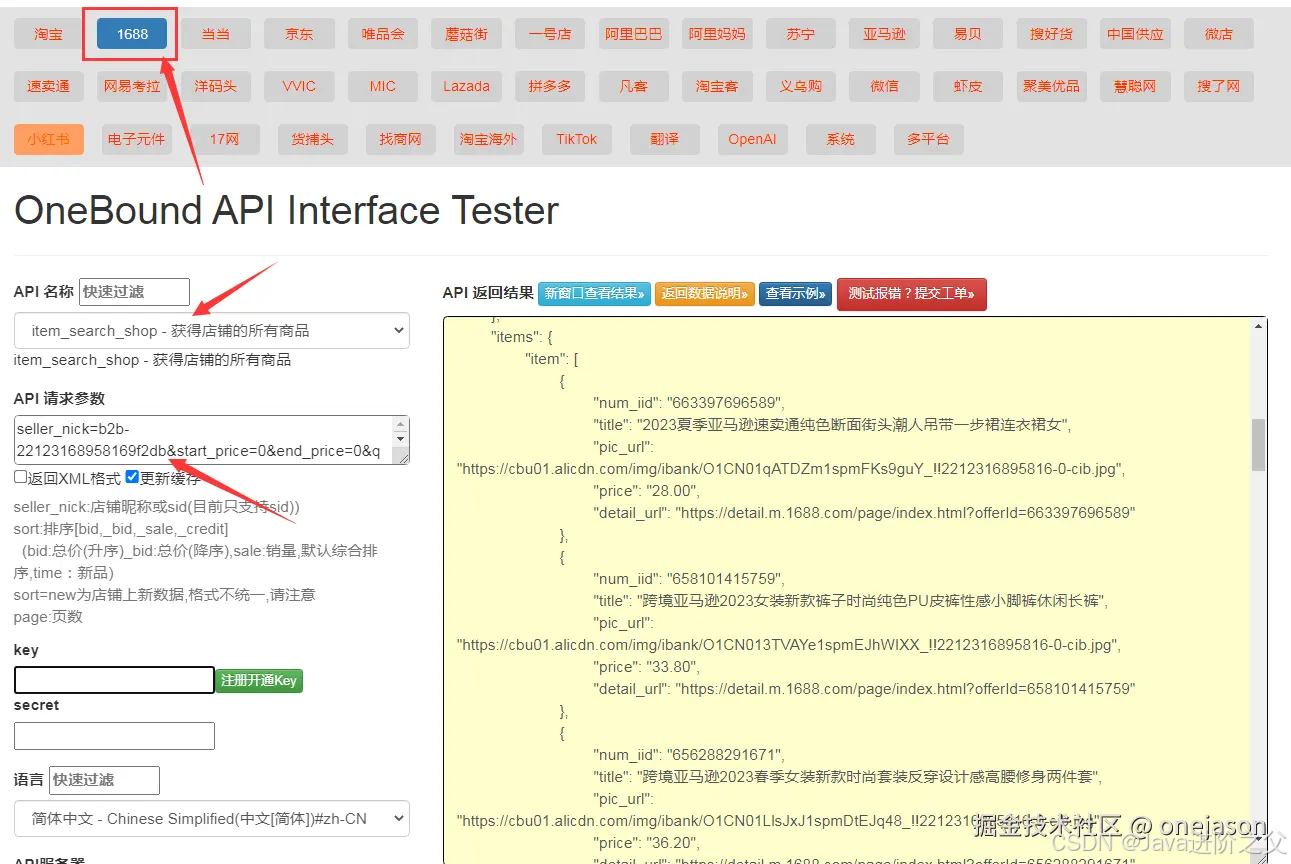The image size is (1291, 864).
Task: Open the 系统 tab
Action: click(840, 139)
